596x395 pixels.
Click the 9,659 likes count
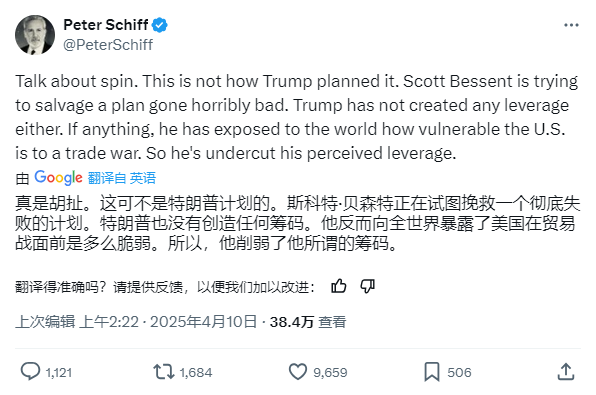point(330,373)
